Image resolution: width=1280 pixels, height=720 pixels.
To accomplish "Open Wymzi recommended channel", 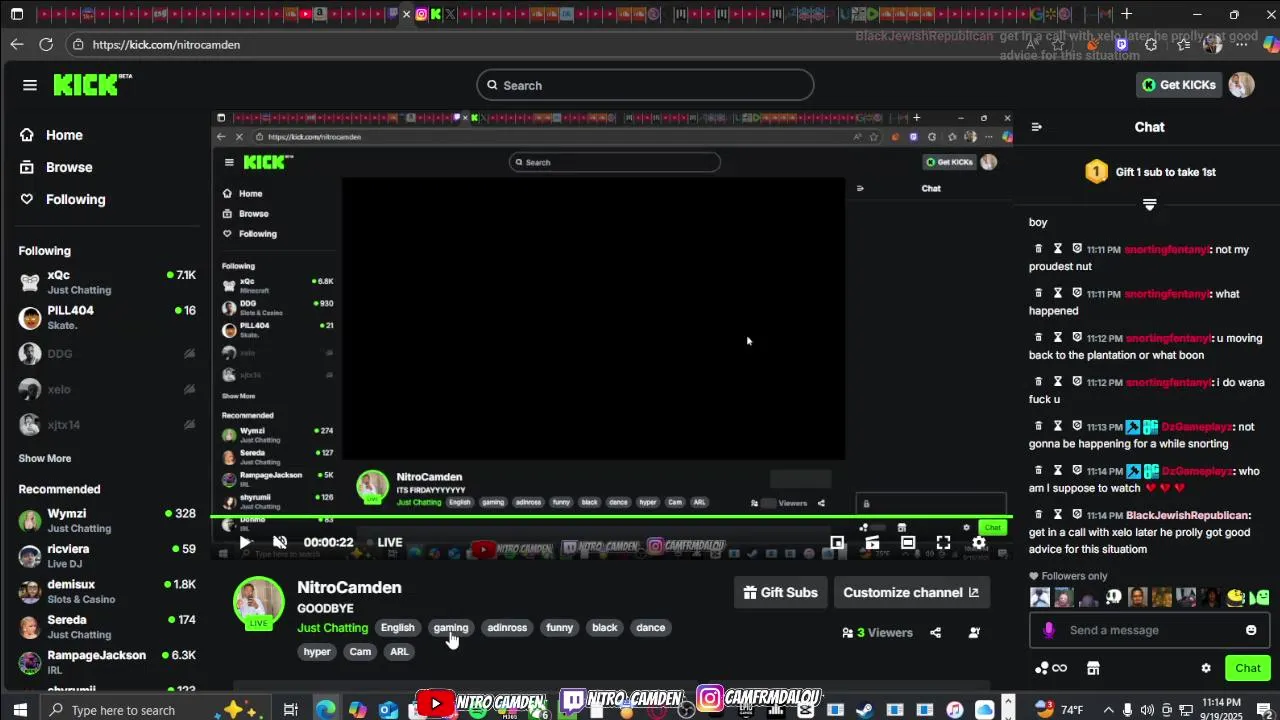I will coord(106,521).
